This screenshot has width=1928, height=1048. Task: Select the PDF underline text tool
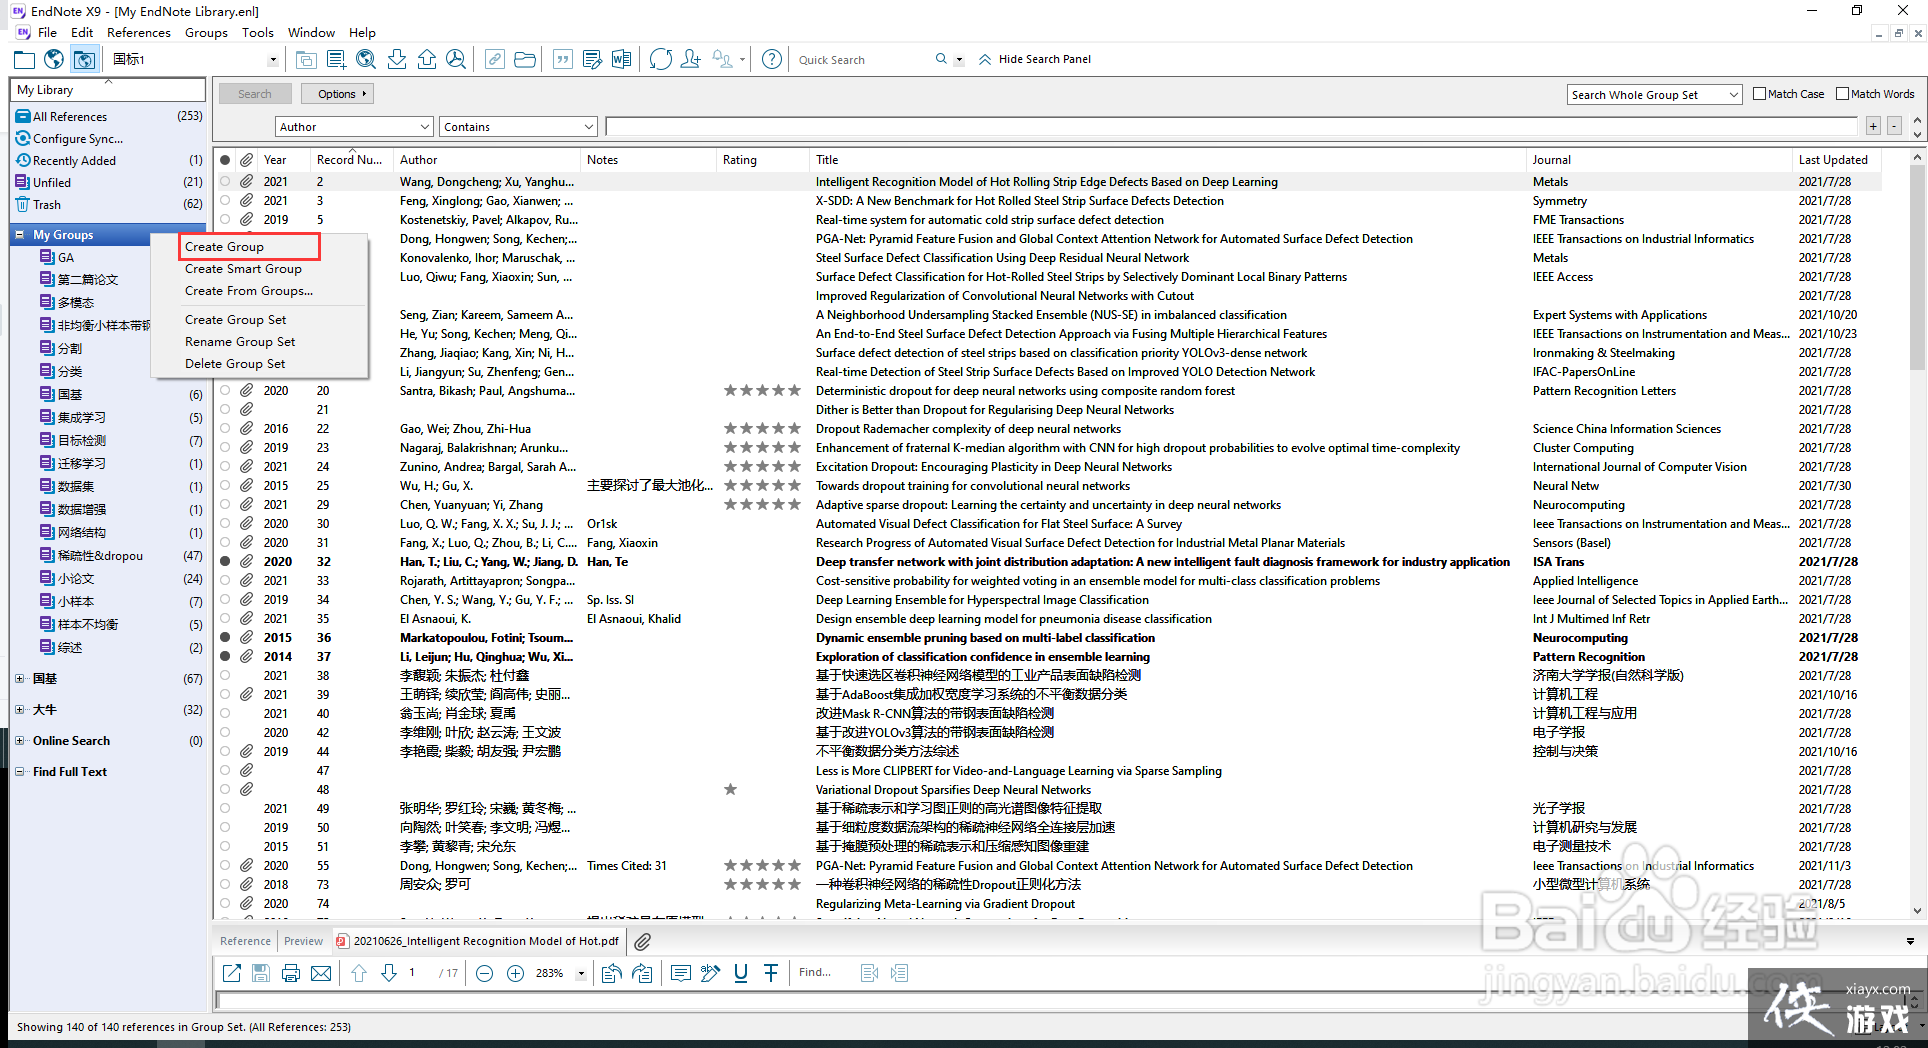point(741,973)
